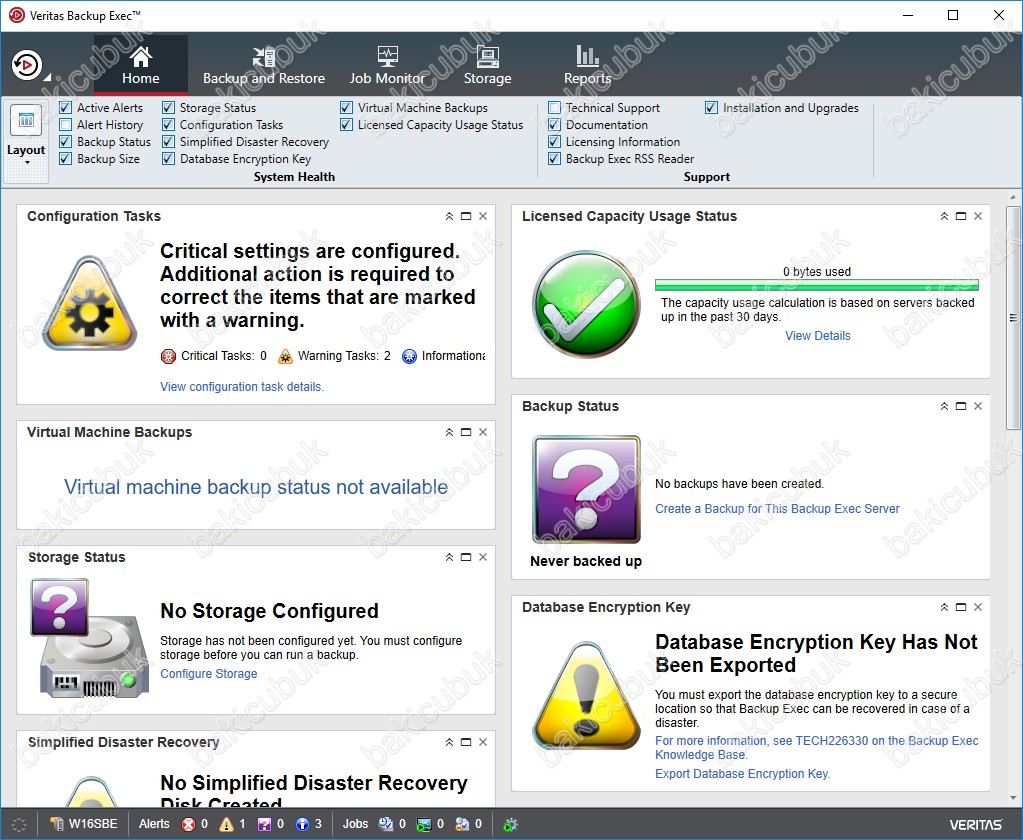Screen dimensions: 1023x840
Task: Go to the Storage tab
Action: (487, 66)
